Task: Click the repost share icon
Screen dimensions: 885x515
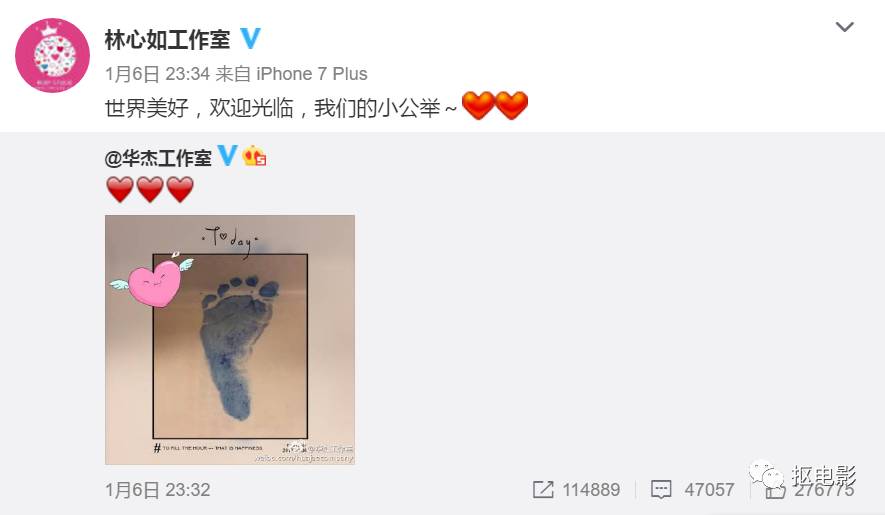Action: point(543,490)
